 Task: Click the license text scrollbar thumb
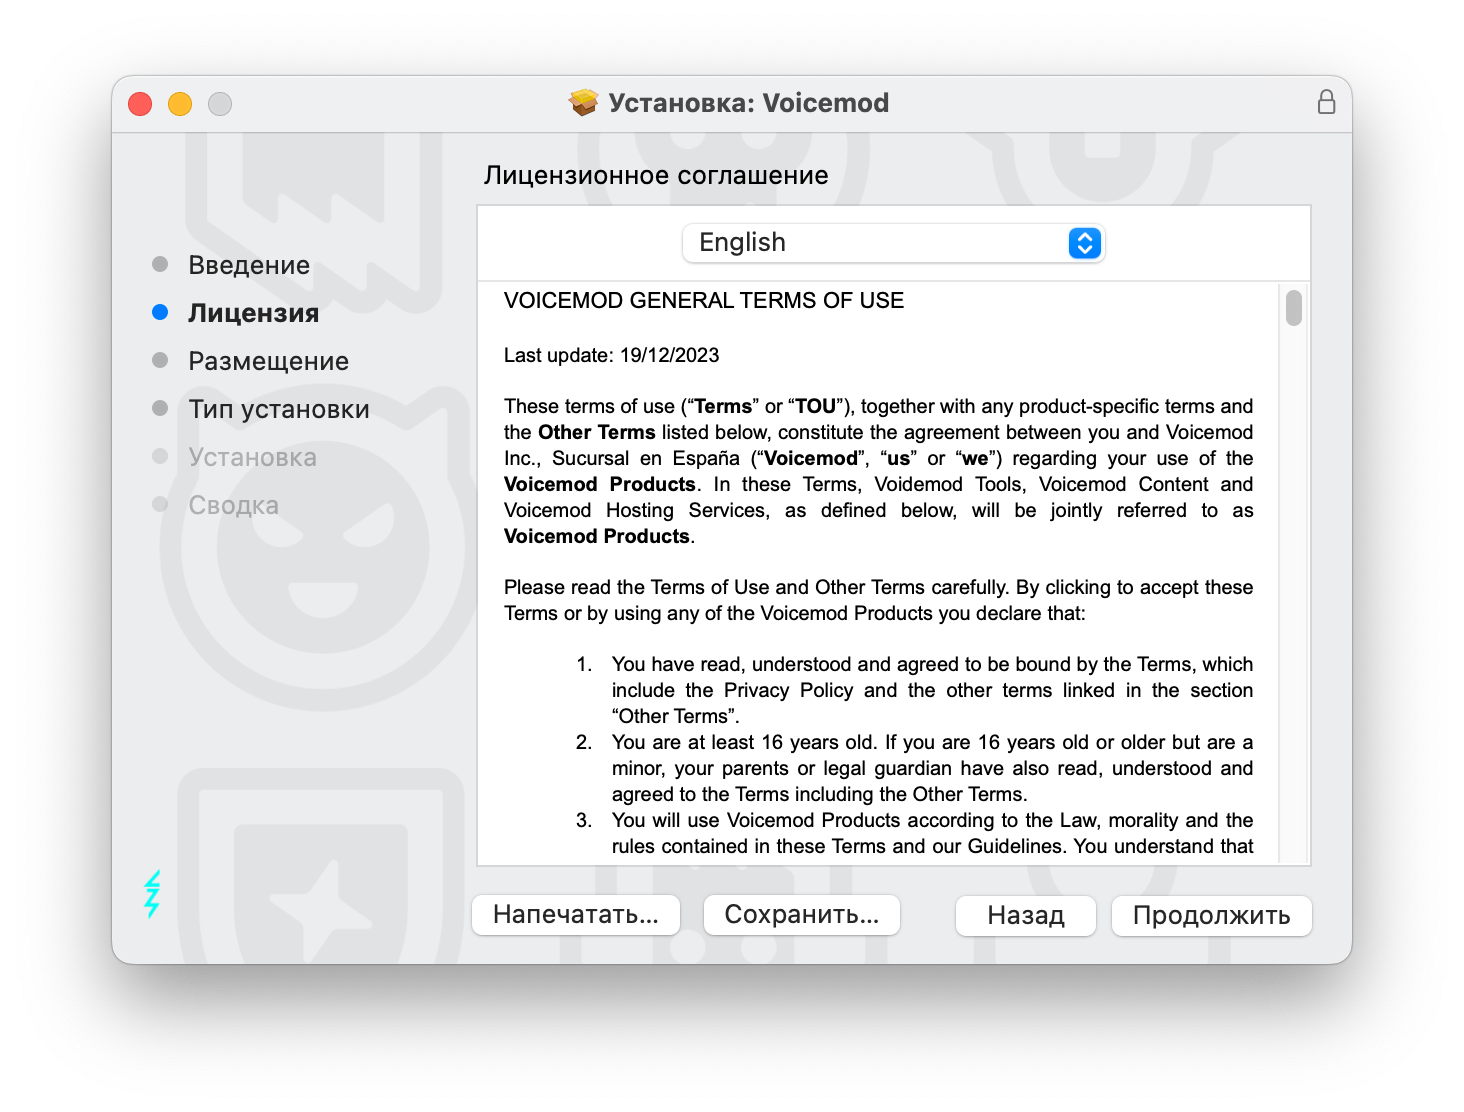(x=1294, y=308)
